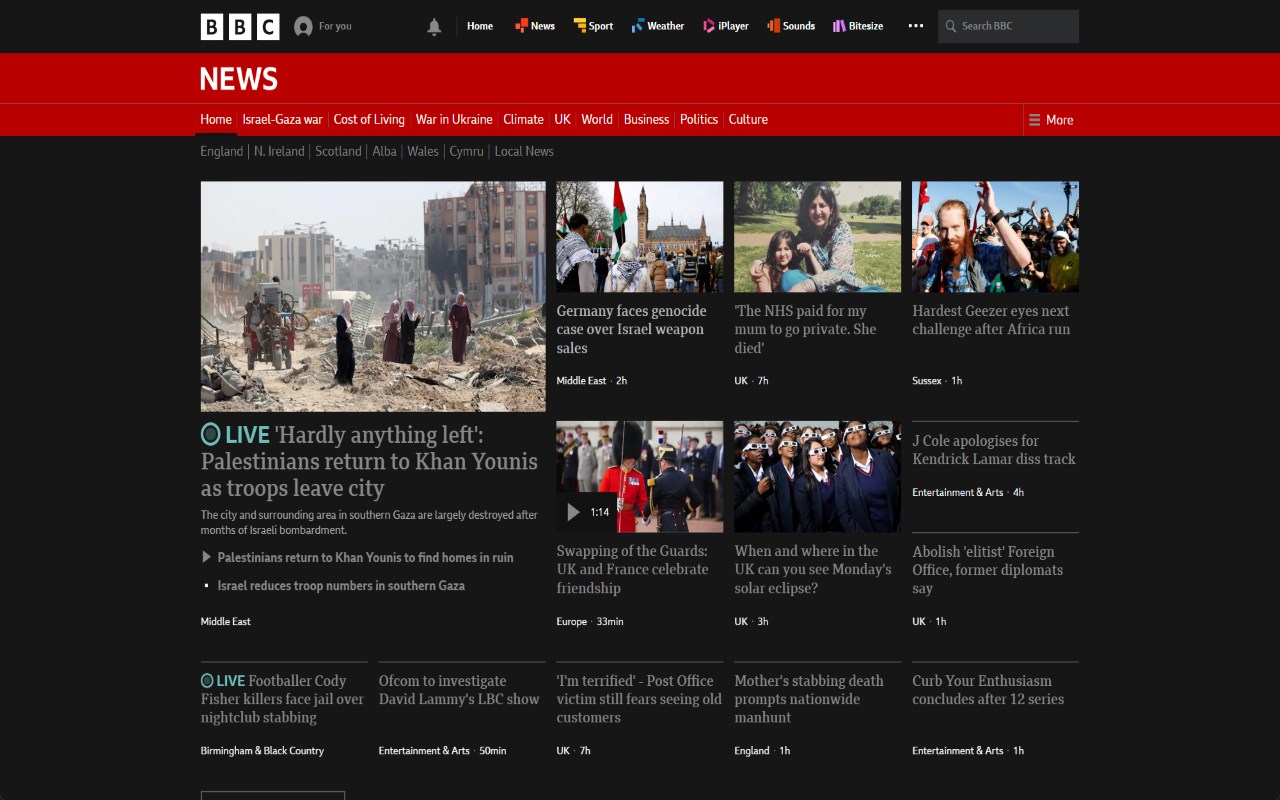Click the Weather icon in top bar

tap(638, 26)
